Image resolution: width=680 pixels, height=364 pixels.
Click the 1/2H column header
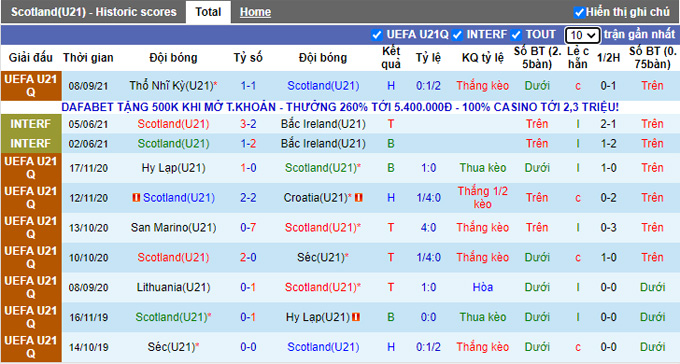coord(608,58)
